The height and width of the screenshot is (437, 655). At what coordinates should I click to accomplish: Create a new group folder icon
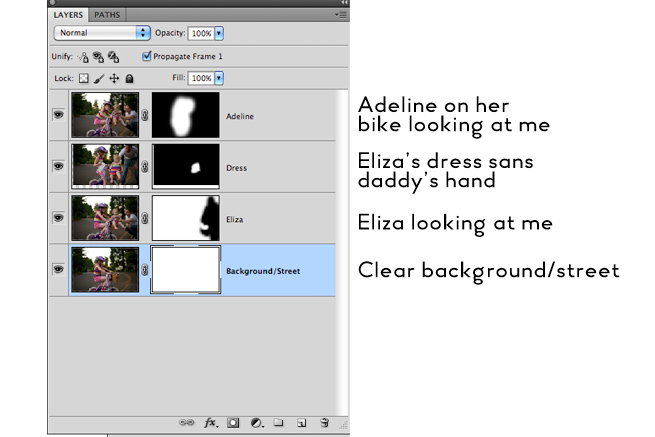279,423
